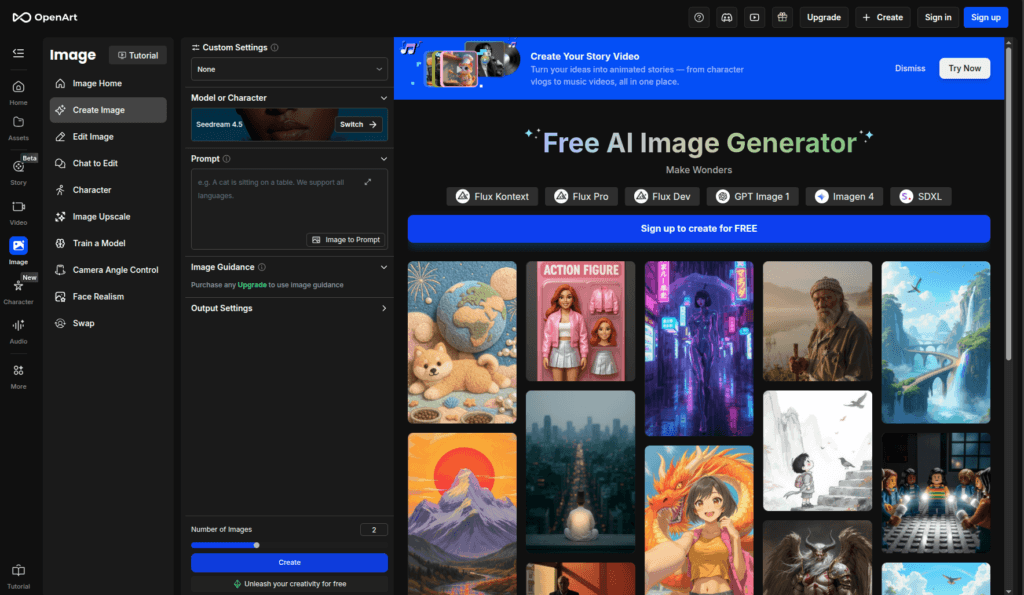This screenshot has height=595, width=1024.
Task: Open Character in Image menu
Action: coord(108,190)
